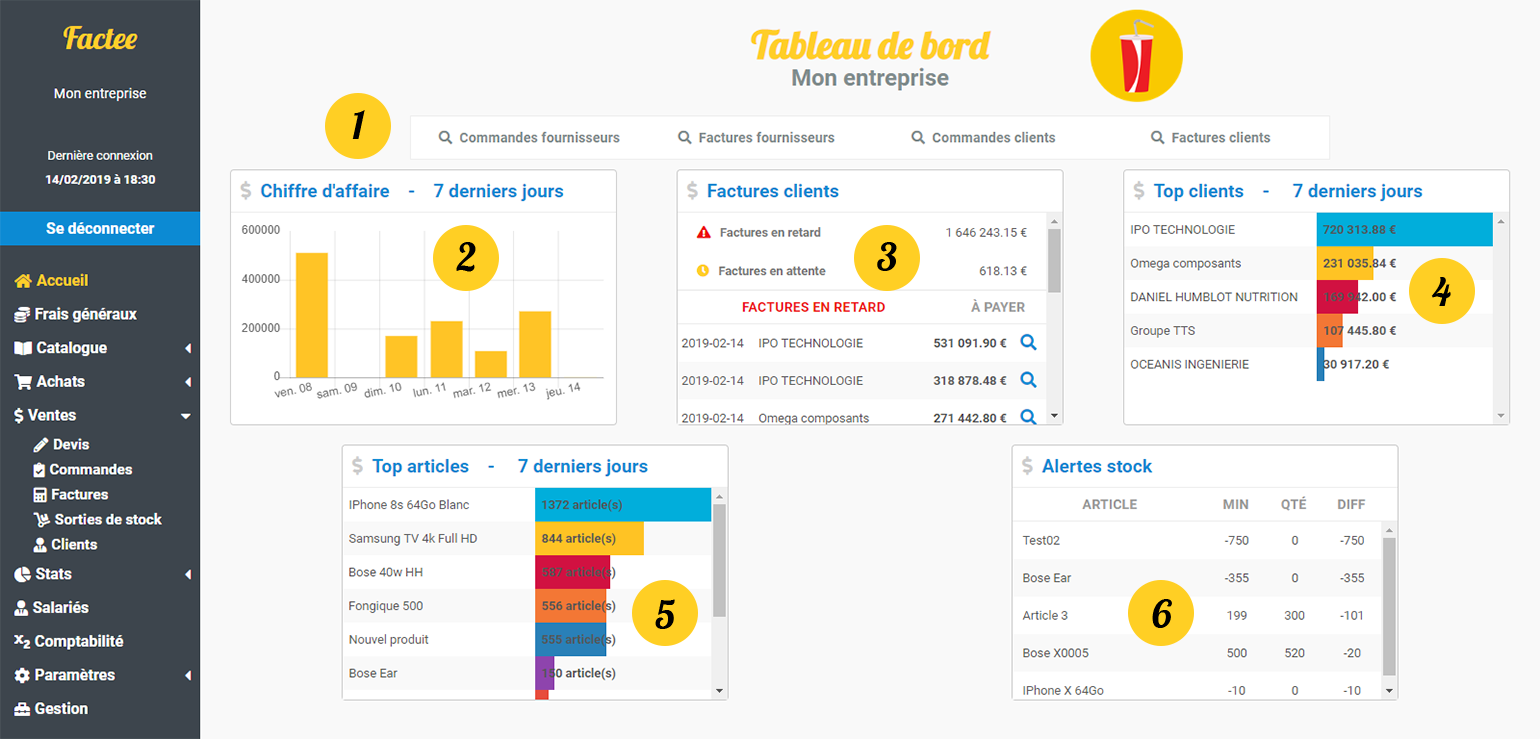1540x739 pixels.
Task: Click Se déconnecter to log out
Action: [100, 228]
